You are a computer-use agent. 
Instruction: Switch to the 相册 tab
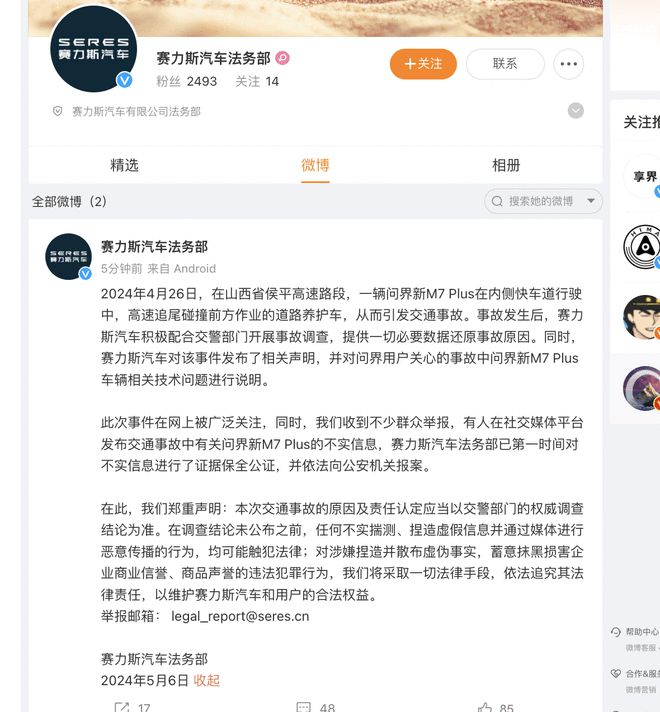[506, 165]
